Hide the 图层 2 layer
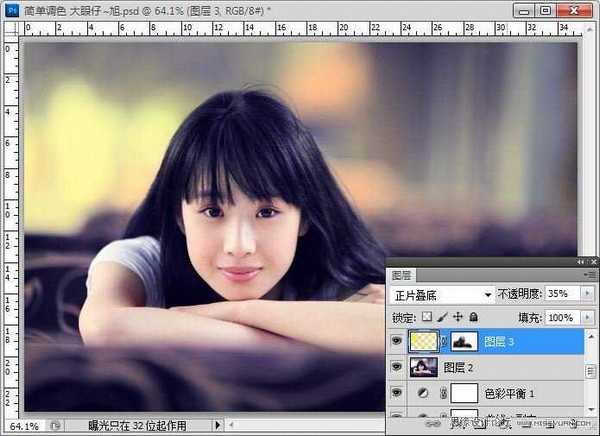The image size is (600, 436). 397,368
